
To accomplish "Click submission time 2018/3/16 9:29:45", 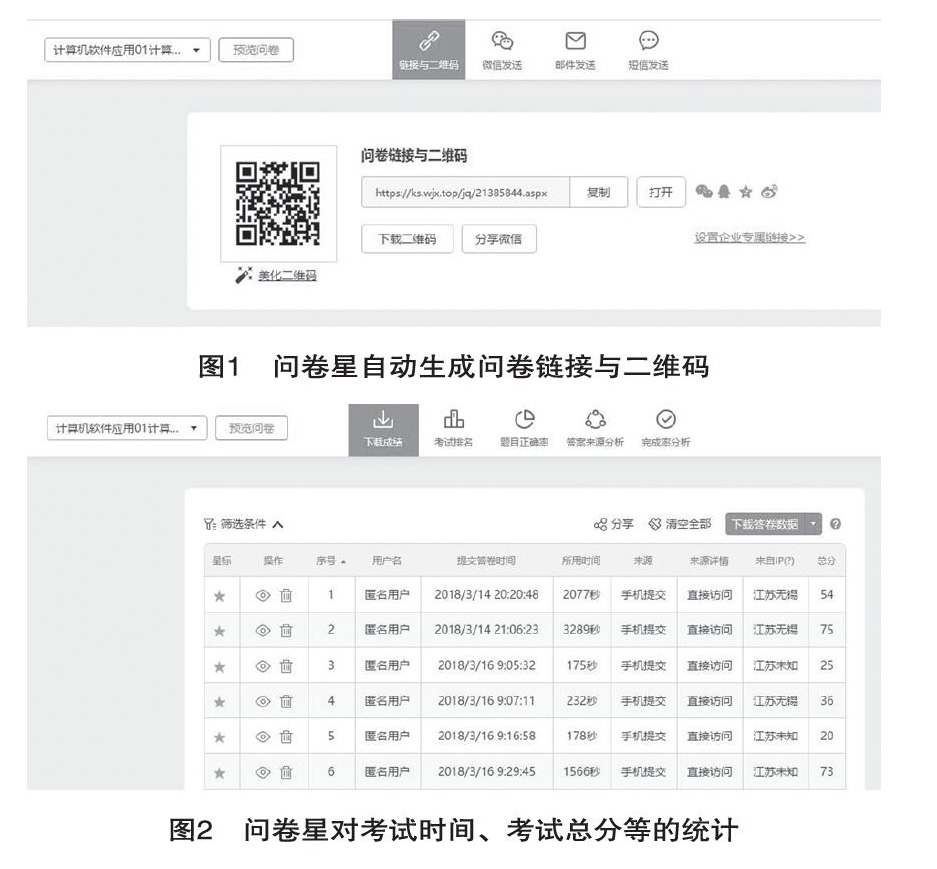I will (x=486, y=772).
